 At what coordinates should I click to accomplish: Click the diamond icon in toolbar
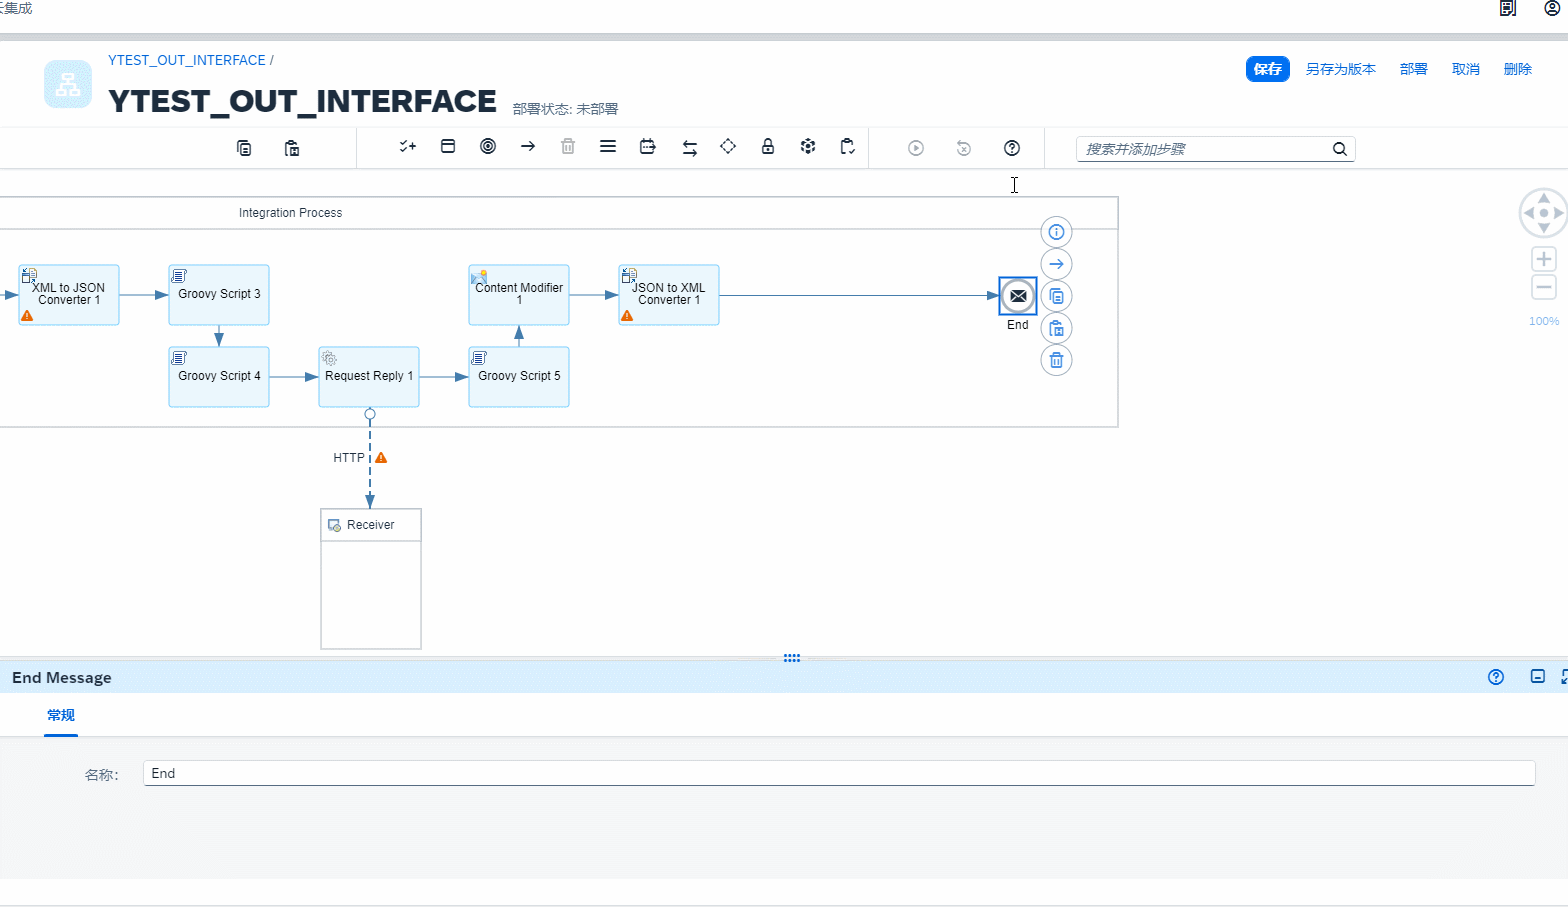pyautogui.click(x=728, y=147)
